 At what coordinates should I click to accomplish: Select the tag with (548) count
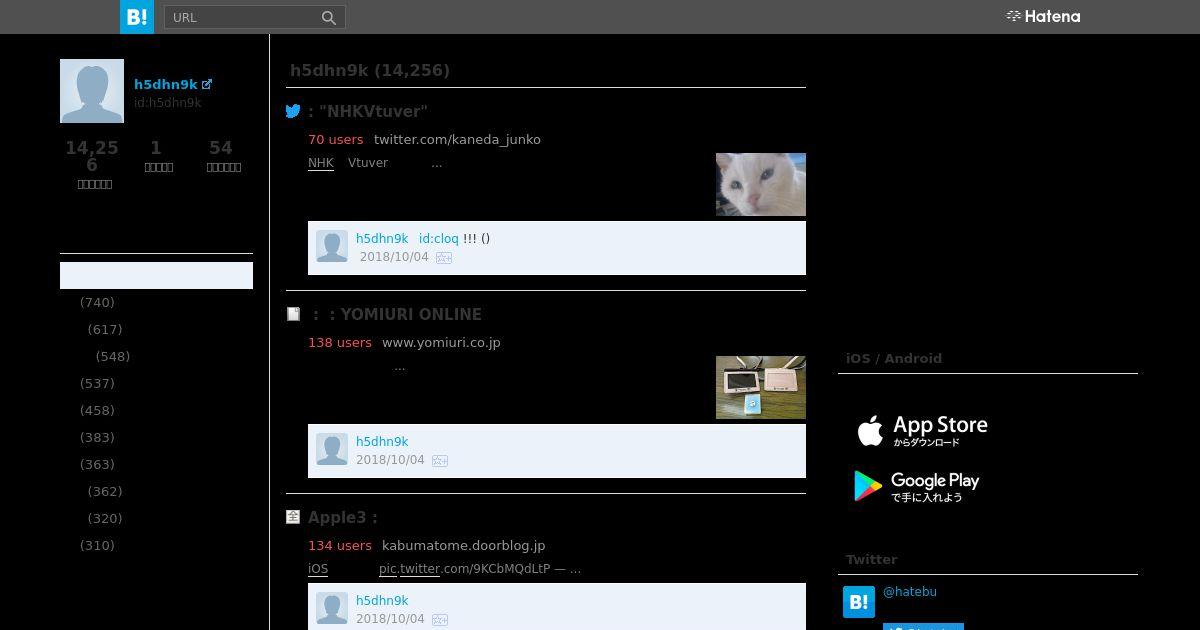(x=113, y=357)
